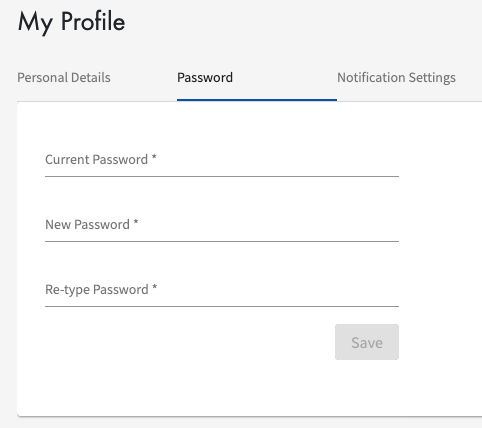Click the disabled Save button

click(x=367, y=342)
